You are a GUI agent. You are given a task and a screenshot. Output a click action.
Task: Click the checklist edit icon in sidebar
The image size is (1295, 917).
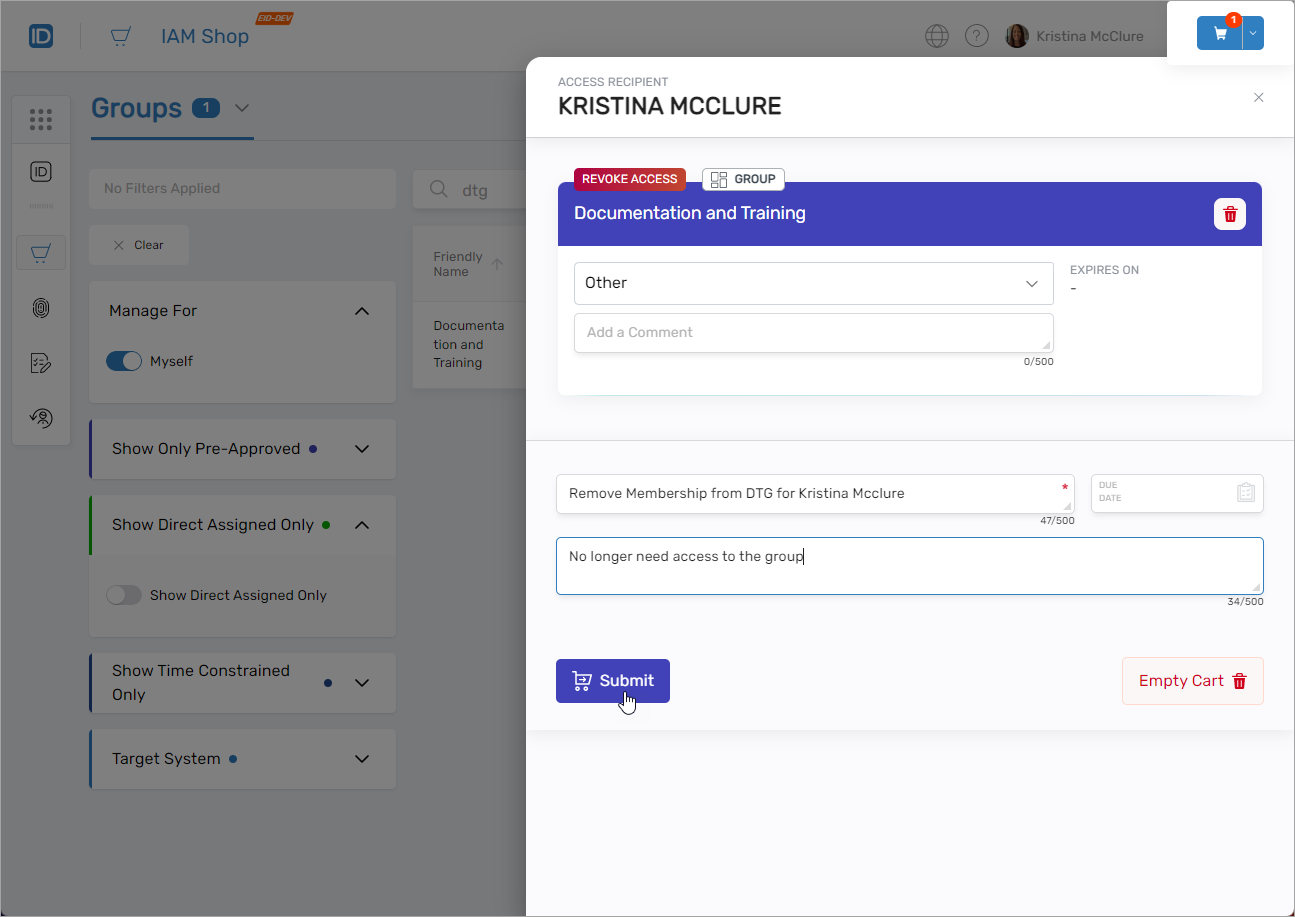pos(41,363)
